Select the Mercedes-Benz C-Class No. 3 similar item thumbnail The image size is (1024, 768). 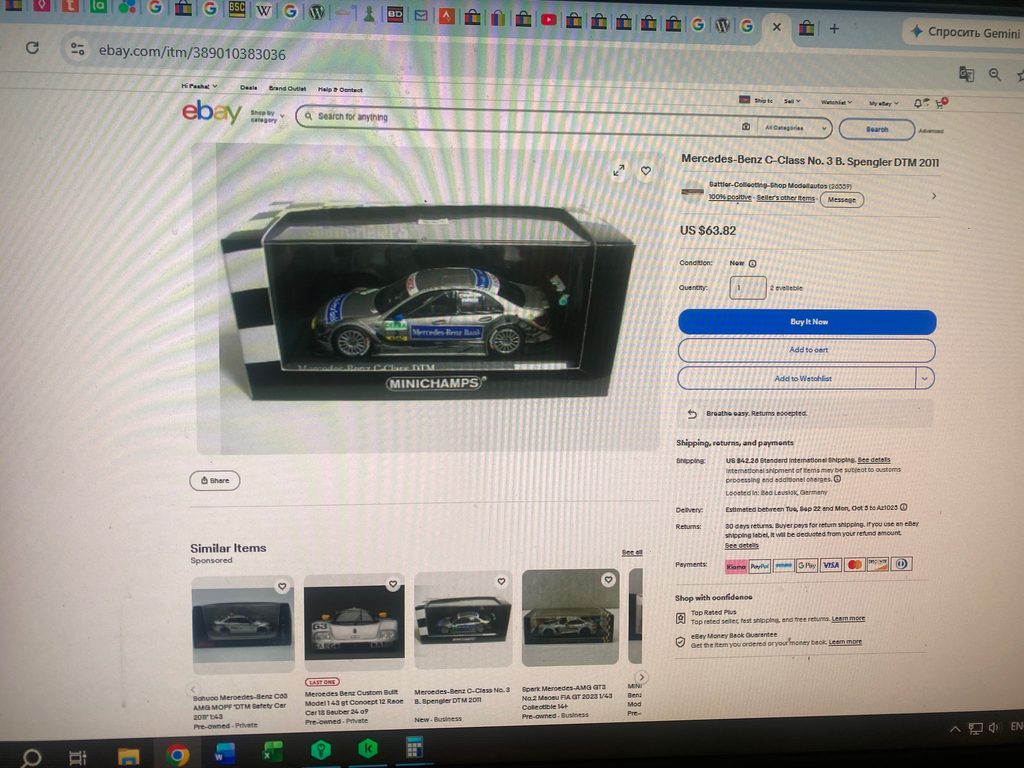pos(463,619)
